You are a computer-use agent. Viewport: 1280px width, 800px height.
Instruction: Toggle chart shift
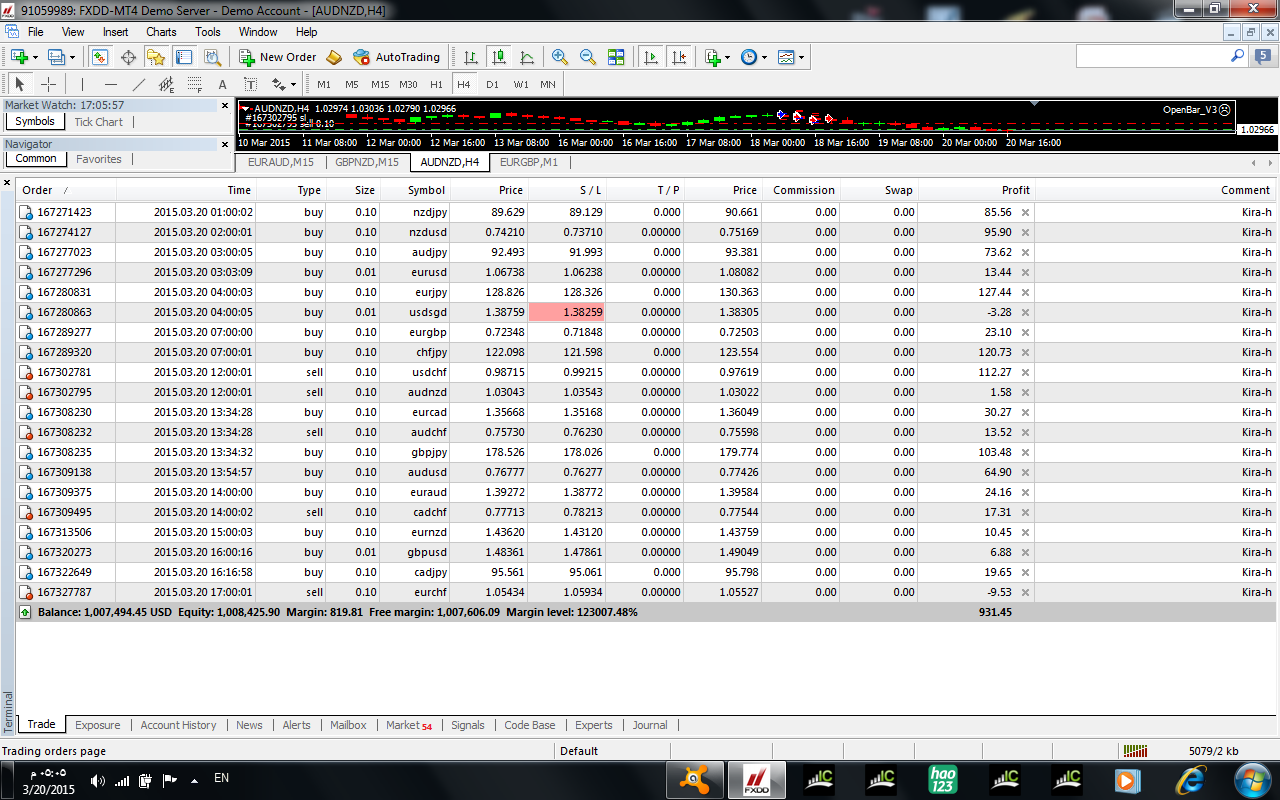pos(680,57)
